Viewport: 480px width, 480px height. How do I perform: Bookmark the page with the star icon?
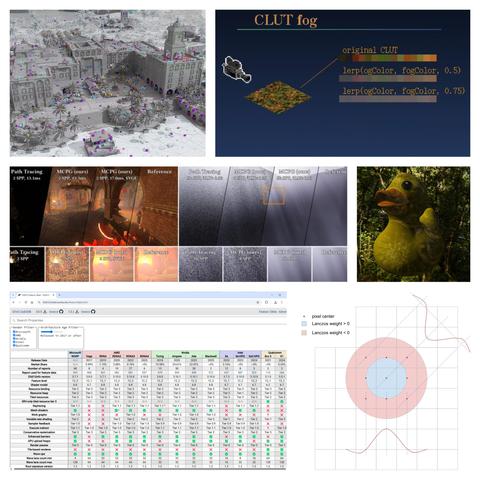(x=258, y=302)
